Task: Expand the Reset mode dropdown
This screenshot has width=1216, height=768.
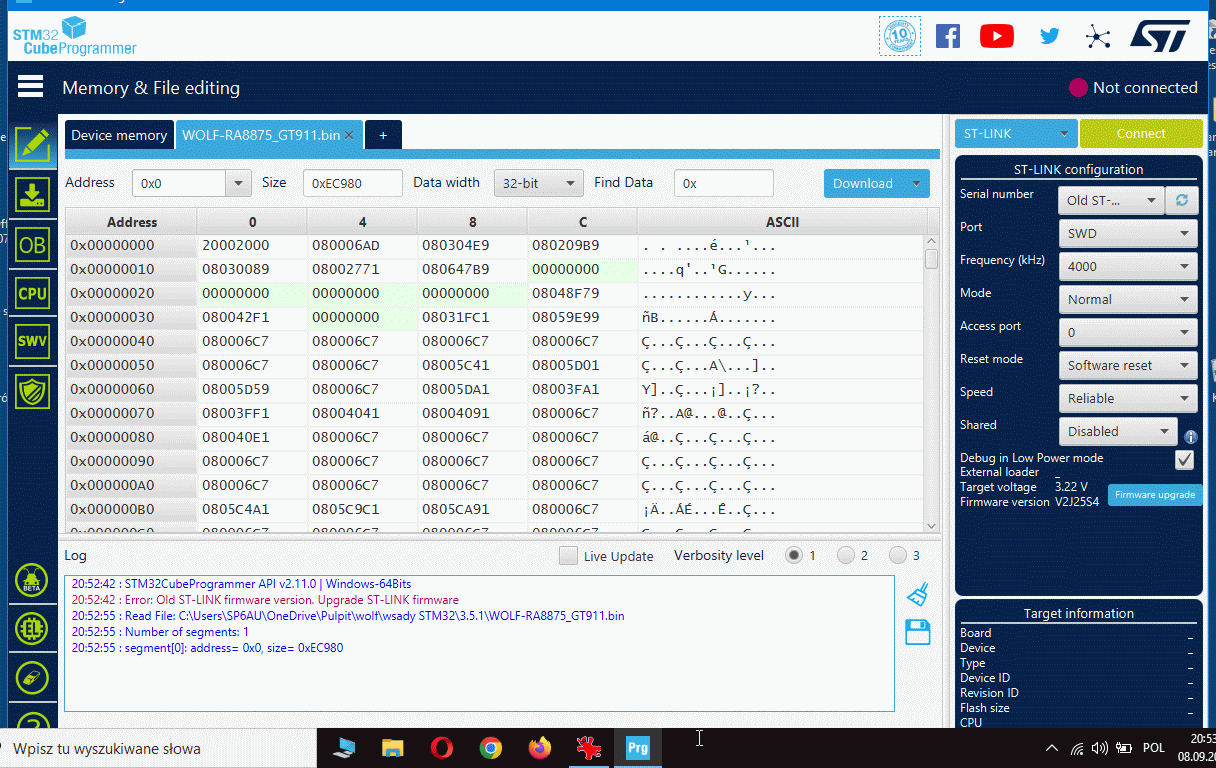Action: pos(1127,365)
